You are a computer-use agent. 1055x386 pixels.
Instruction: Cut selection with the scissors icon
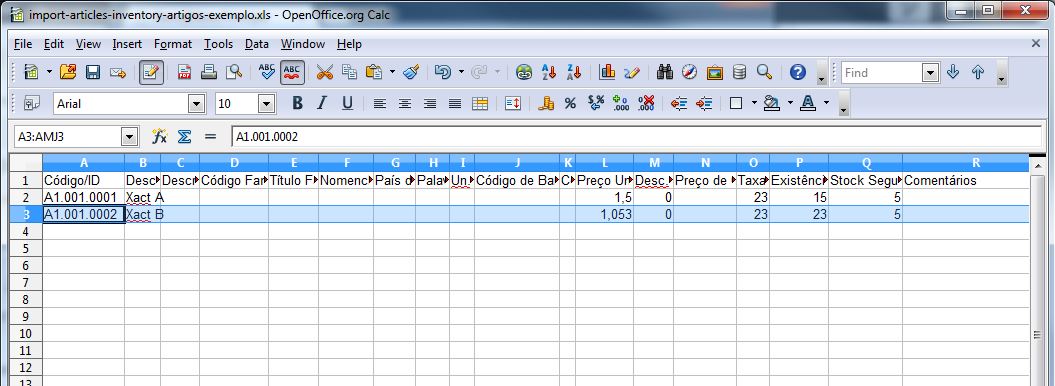(x=325, y=72)
